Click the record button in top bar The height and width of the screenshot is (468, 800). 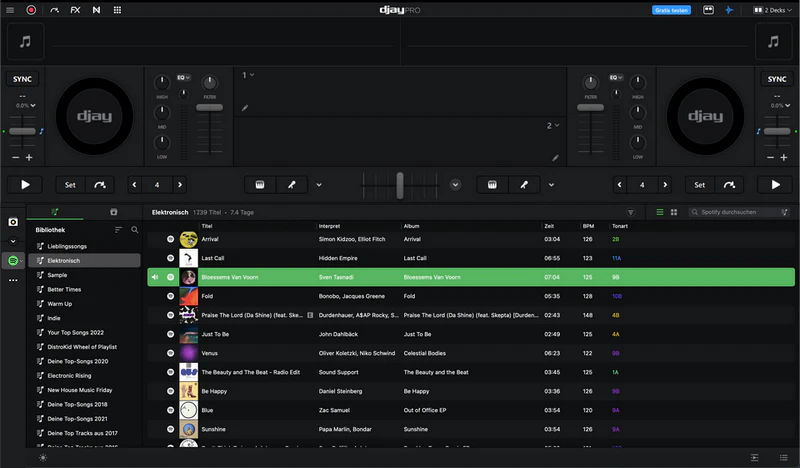31,9
